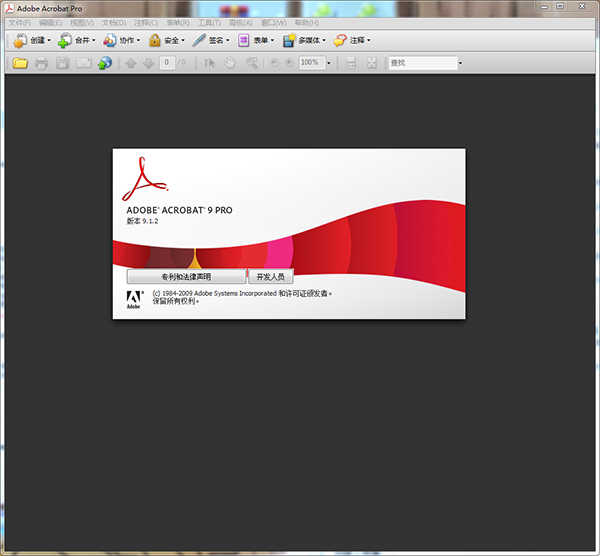Expand the 协作 (Collaborate) task menu
600x556 pixels.
pyautogui.click(x=122, y=40)
